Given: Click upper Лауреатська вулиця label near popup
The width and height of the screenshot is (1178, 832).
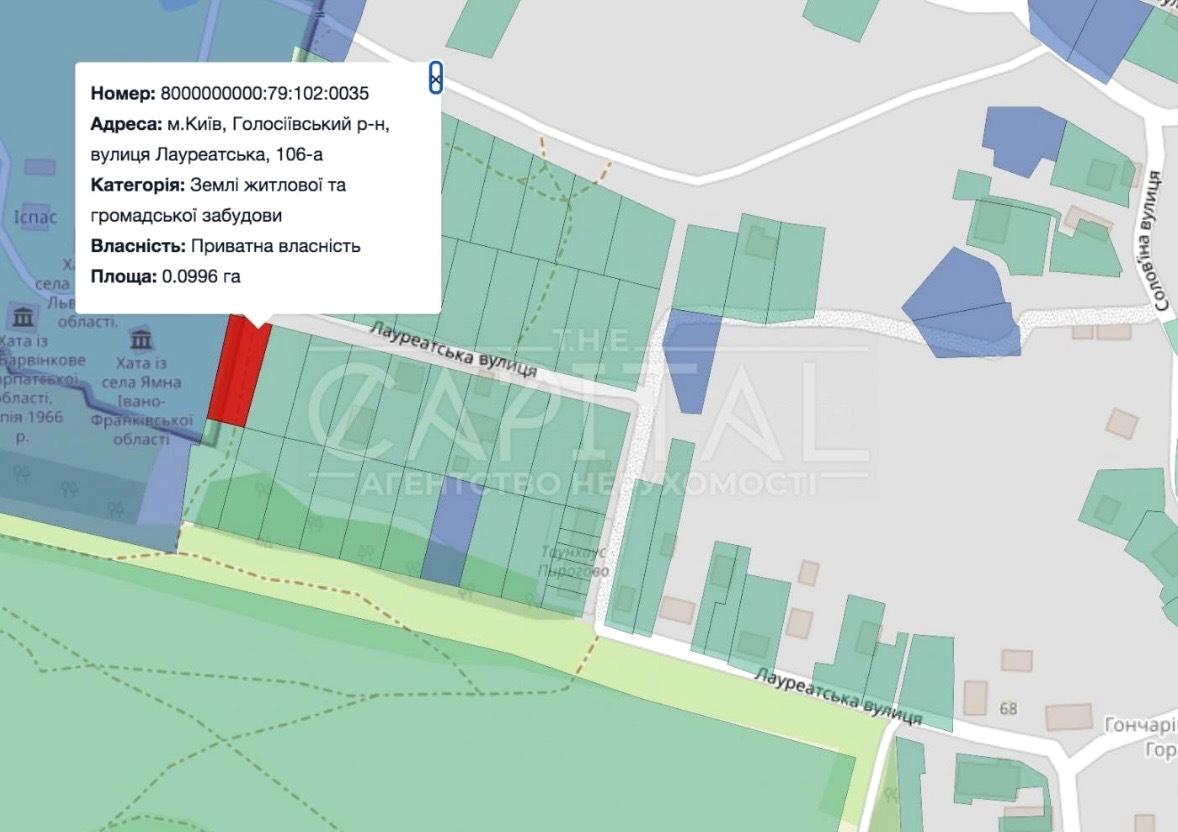Looking at the screenshot, I should click(452, 349).
